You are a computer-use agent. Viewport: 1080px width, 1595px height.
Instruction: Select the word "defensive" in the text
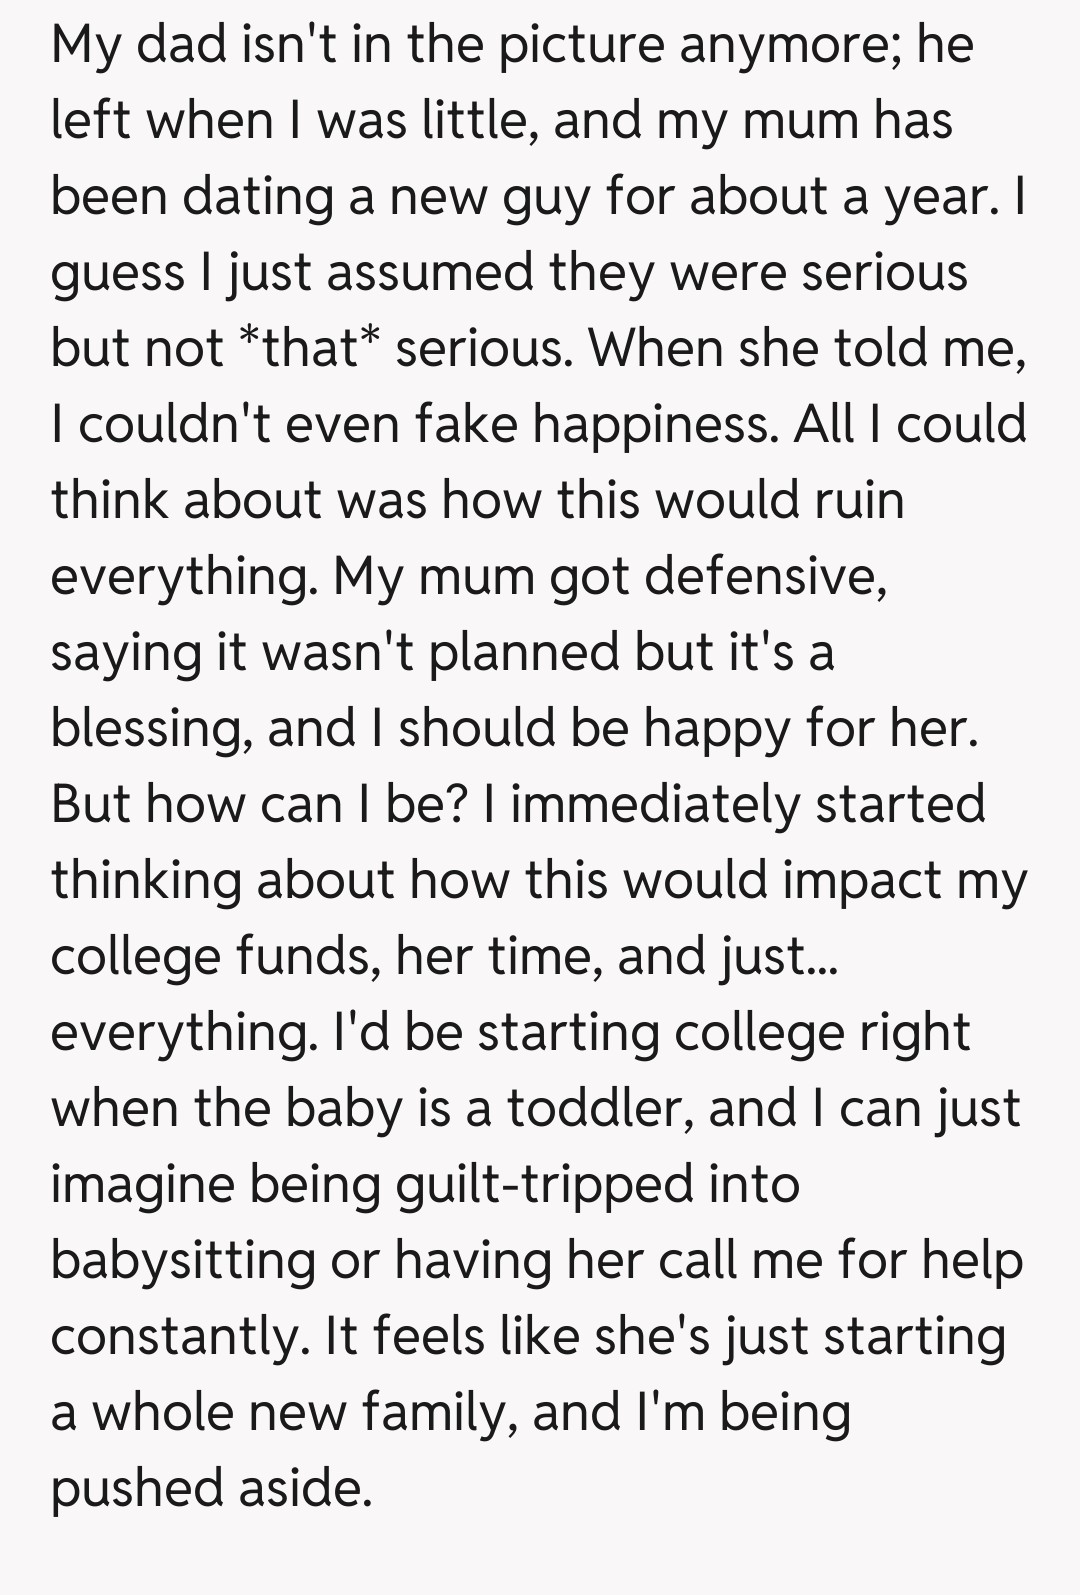[x=765, y=577]
